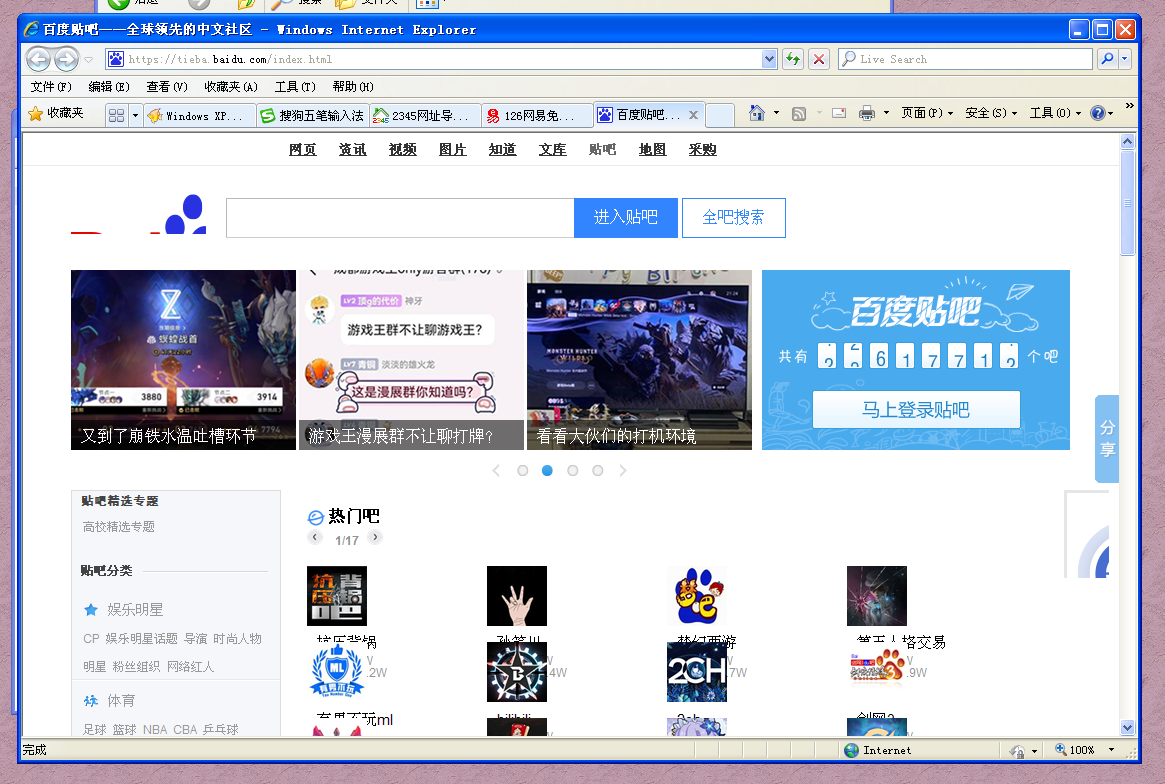Open the Favorites star button
The image size is (1165, 784).
[56, 114]
